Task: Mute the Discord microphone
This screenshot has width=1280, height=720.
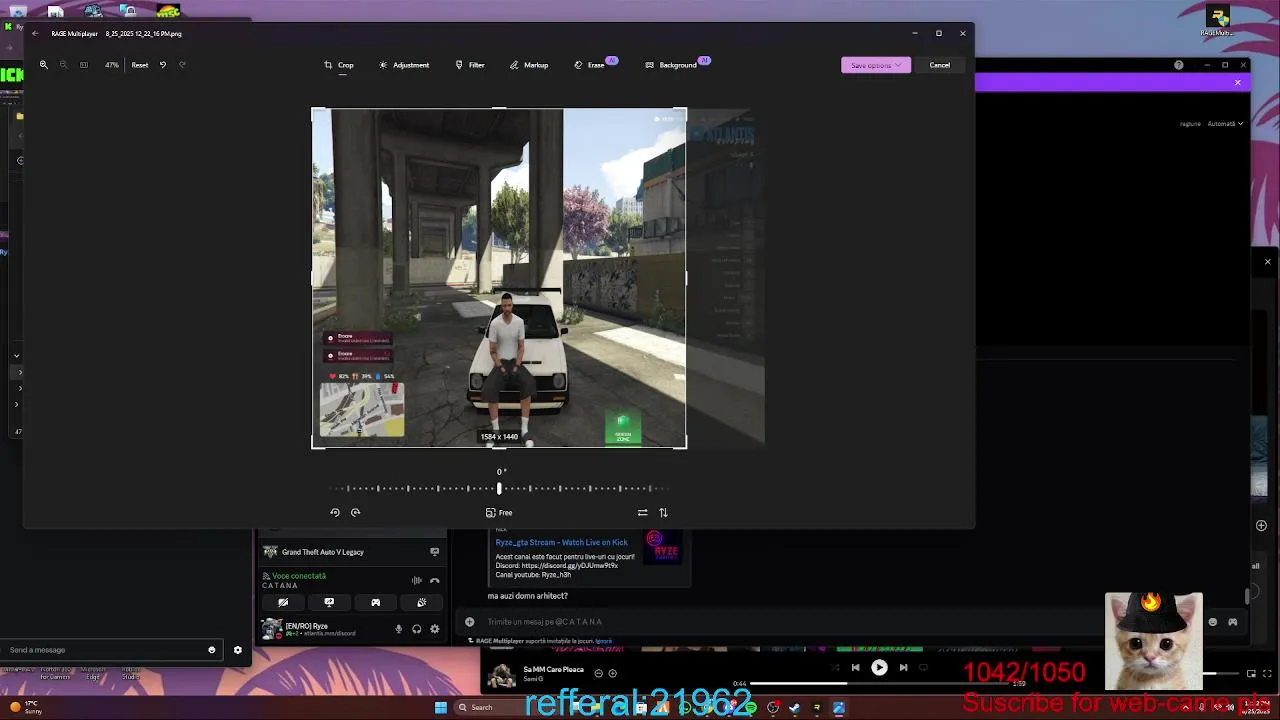Action: (398, 629)
